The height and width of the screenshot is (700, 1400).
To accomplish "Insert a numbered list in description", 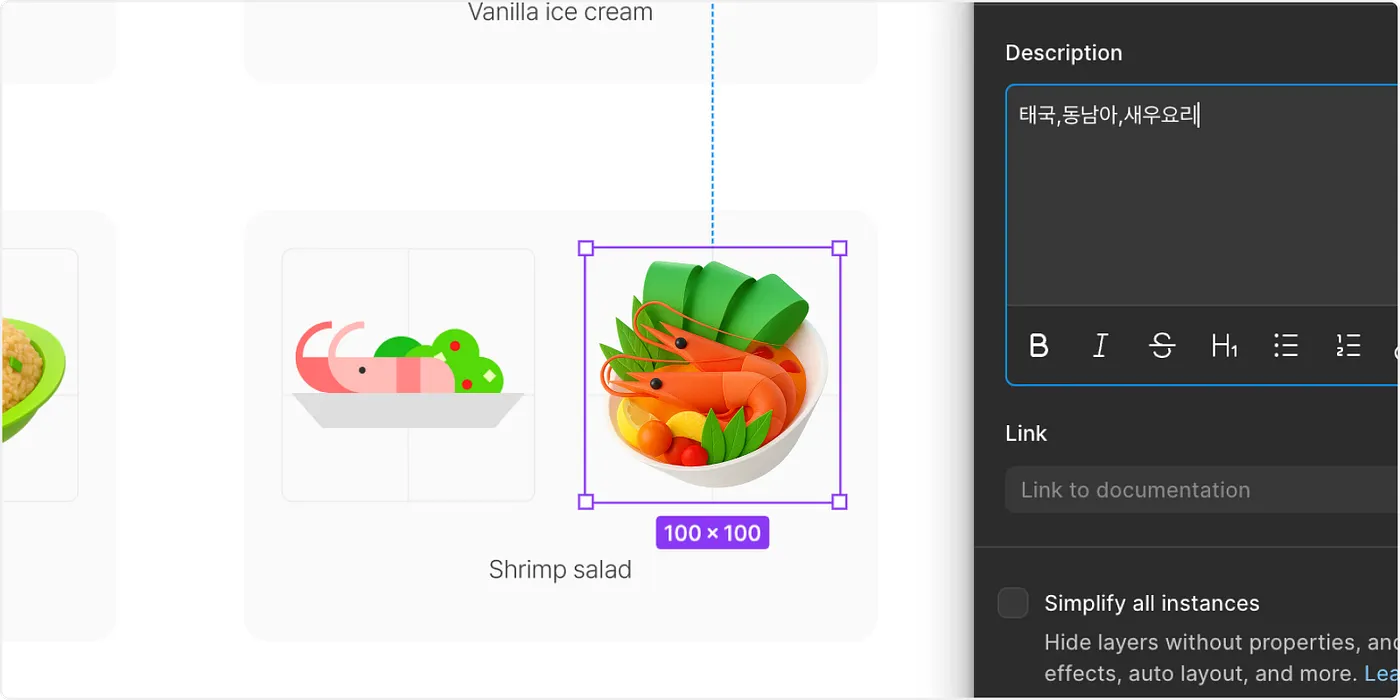I will (1348, 346).
